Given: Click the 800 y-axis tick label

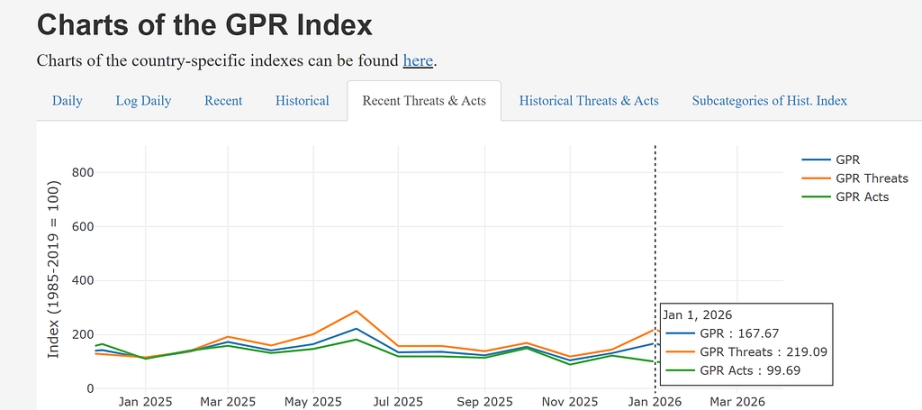Looking at the screenshot, I should coord(81,173).
